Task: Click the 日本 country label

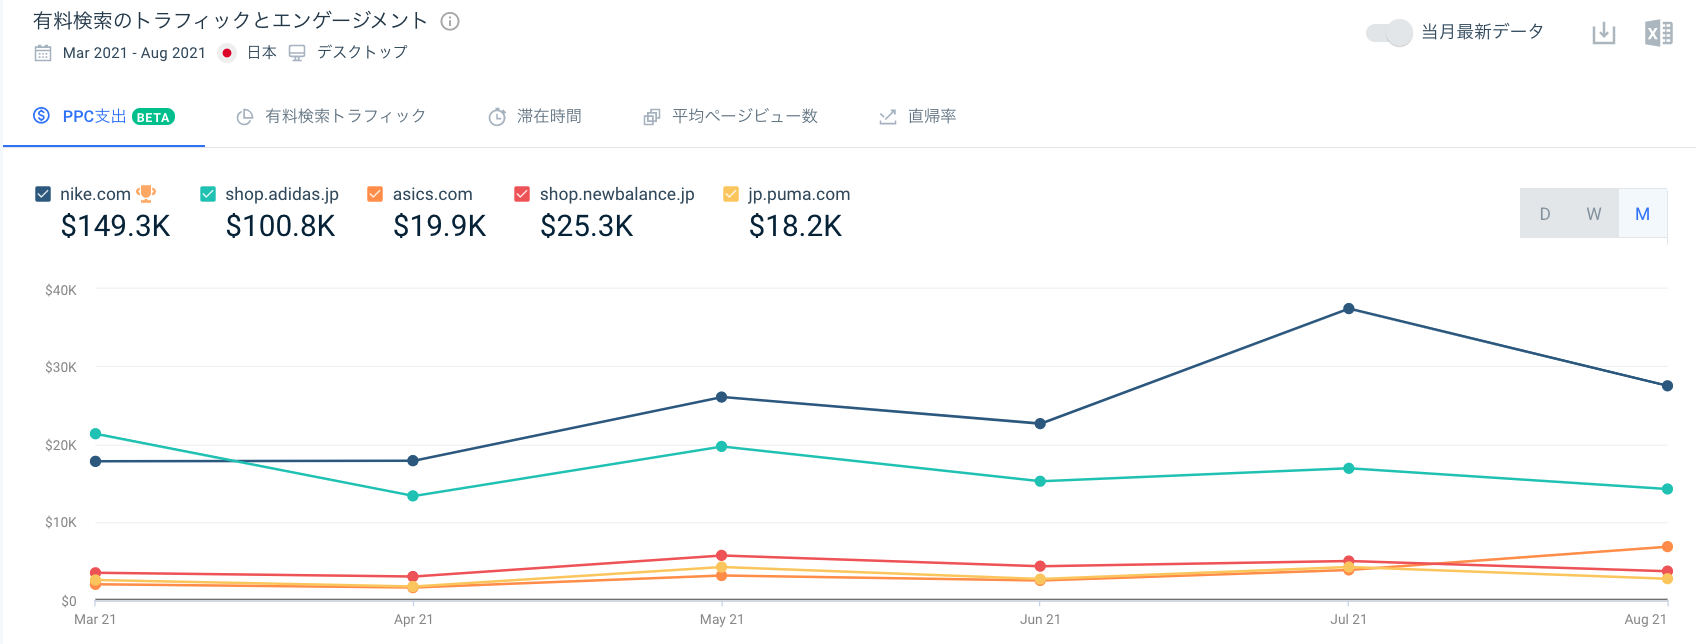Action: click(262, 53)
